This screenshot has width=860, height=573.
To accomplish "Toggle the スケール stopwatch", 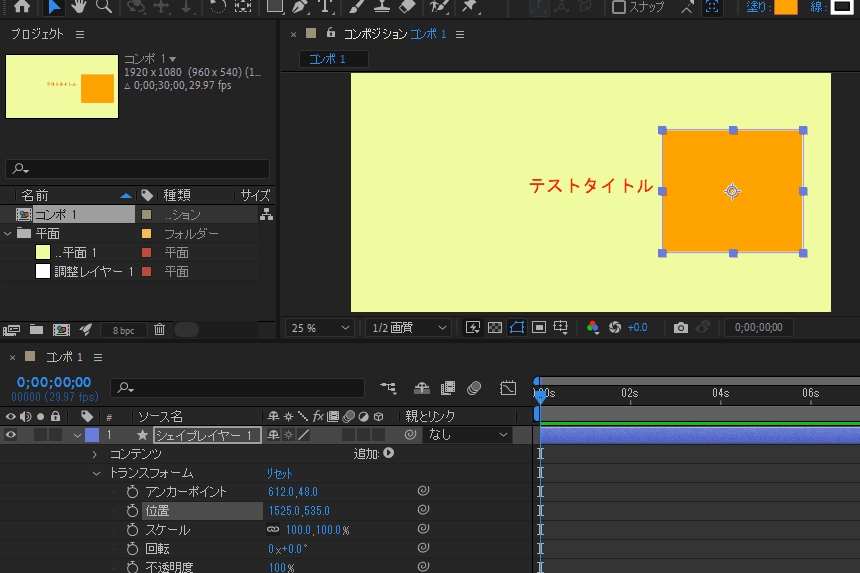I will (x=132, y=530).
